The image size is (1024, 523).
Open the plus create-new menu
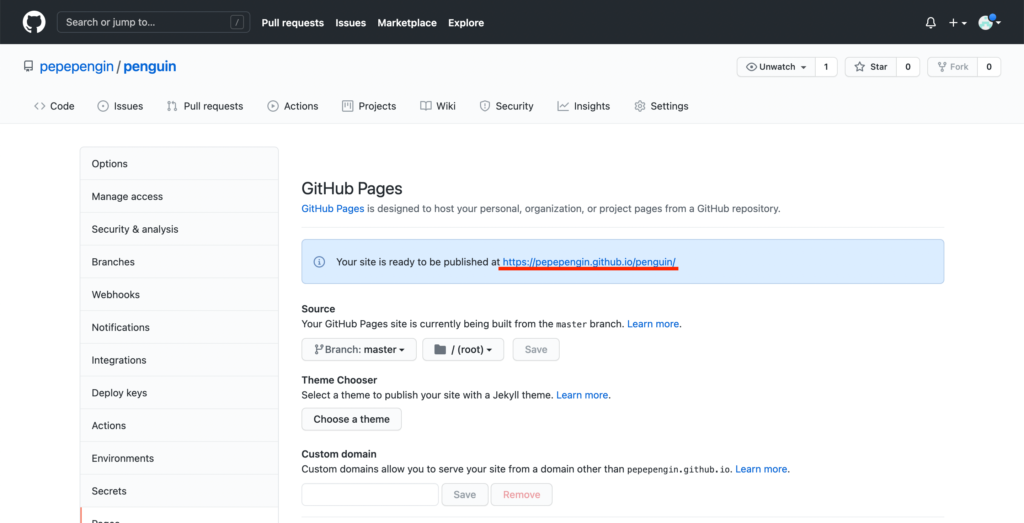(x=958, y=23)
